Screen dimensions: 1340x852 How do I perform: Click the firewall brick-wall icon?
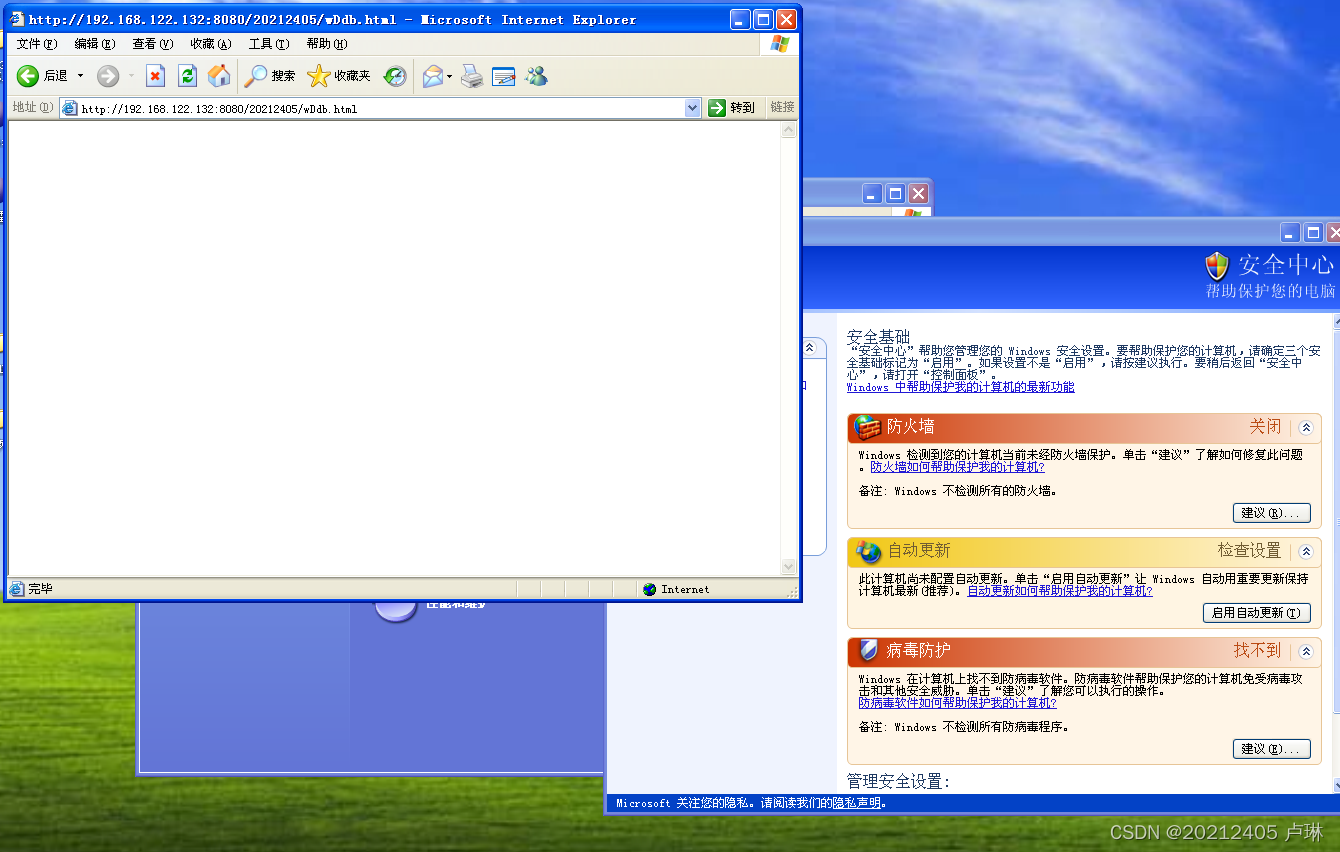pyautogui.click(x=866, y=427)
